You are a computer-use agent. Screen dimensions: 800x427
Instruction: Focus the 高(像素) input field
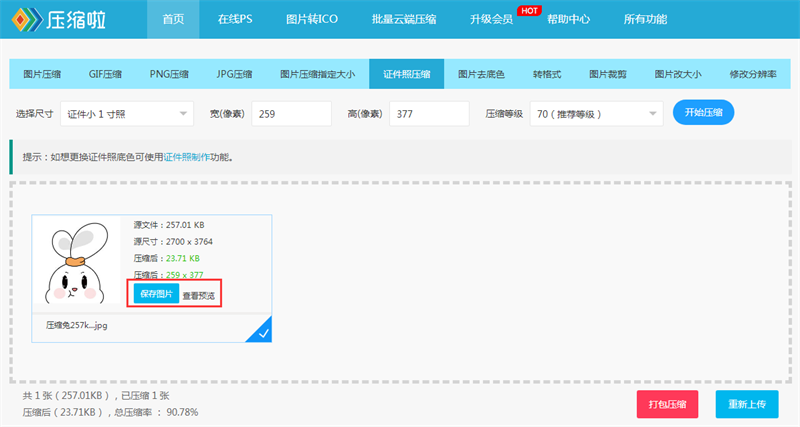(x=429, y=114)
